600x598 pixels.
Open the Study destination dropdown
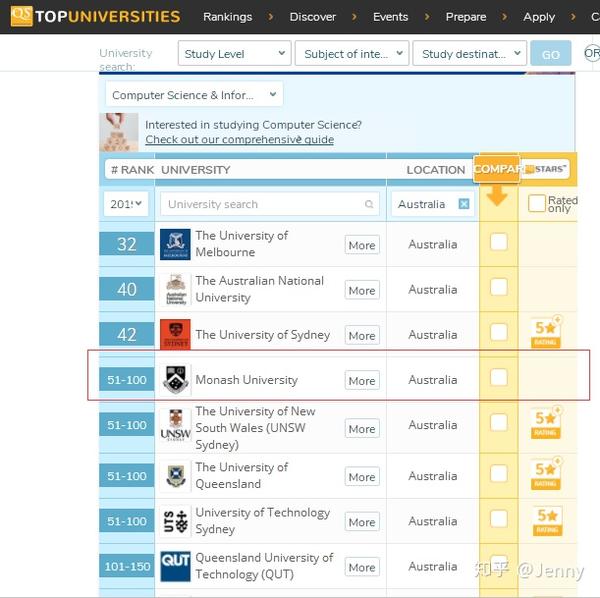(x=470, y=54)
